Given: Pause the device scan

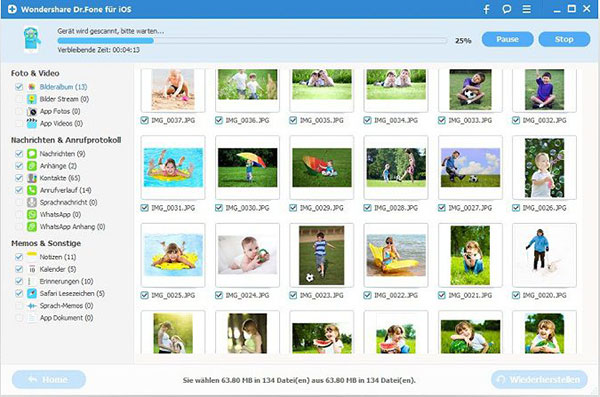Looking at the screenshot, I should coord(507,39).
